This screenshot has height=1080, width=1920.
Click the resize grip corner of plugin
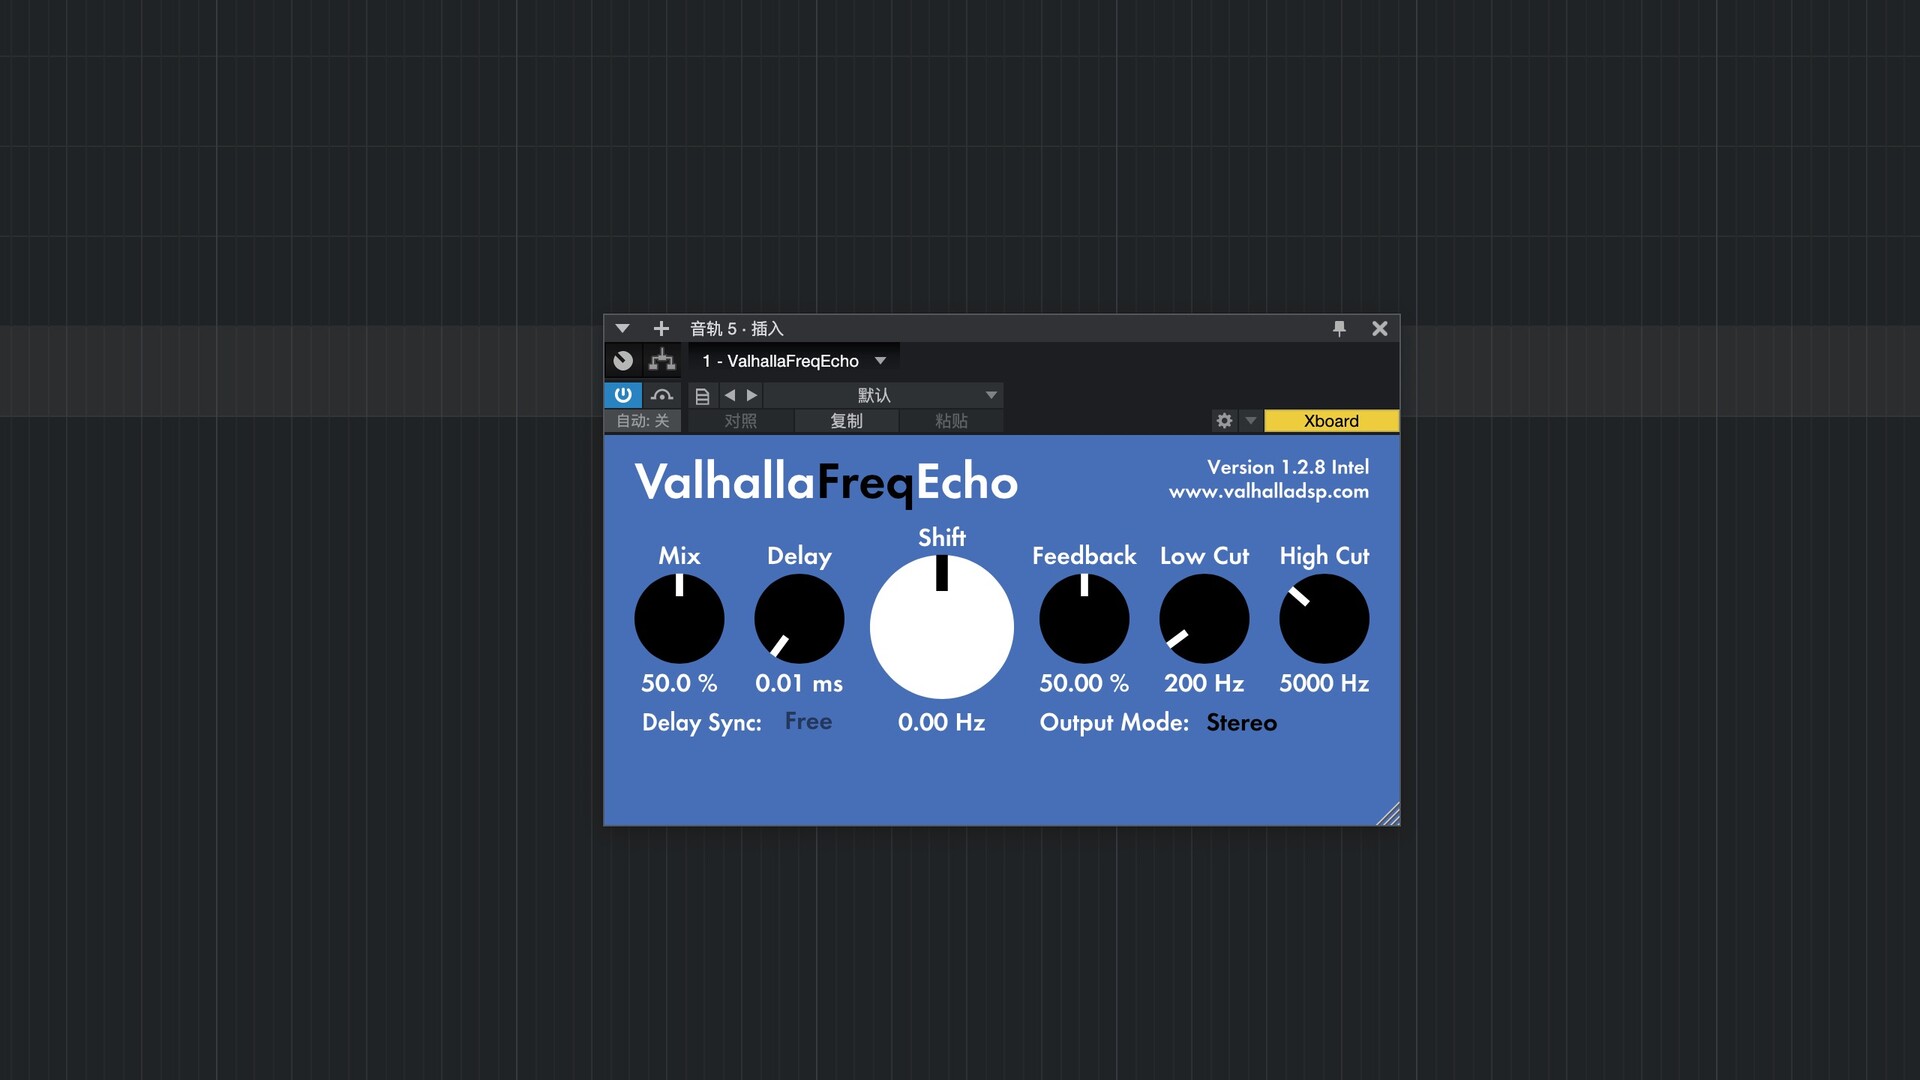pyautogui.click(x=1388, y=814)
